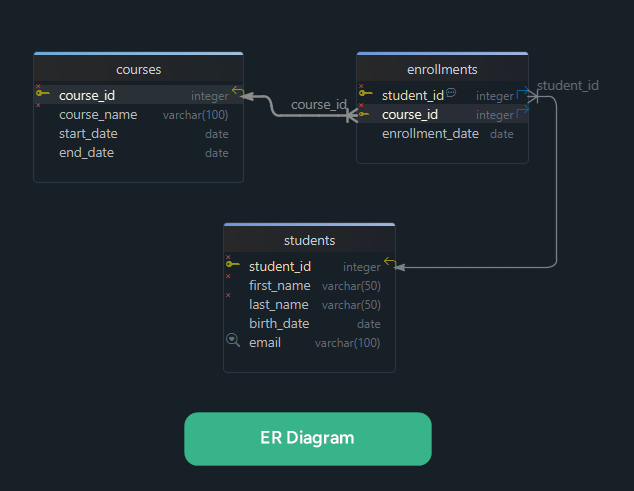Click the varchar(100) type of course_name
The height and width of the screenshot is (491, 634).
coord(195,115)
